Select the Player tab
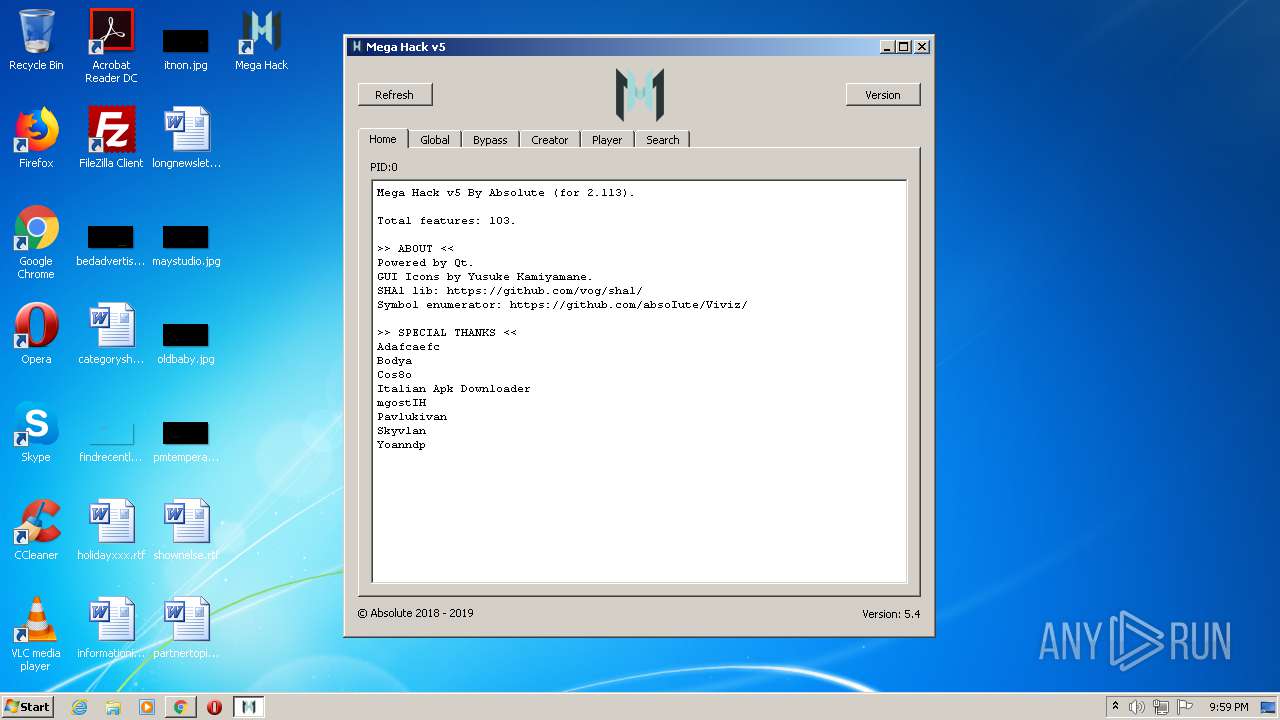 coord(607,140)
